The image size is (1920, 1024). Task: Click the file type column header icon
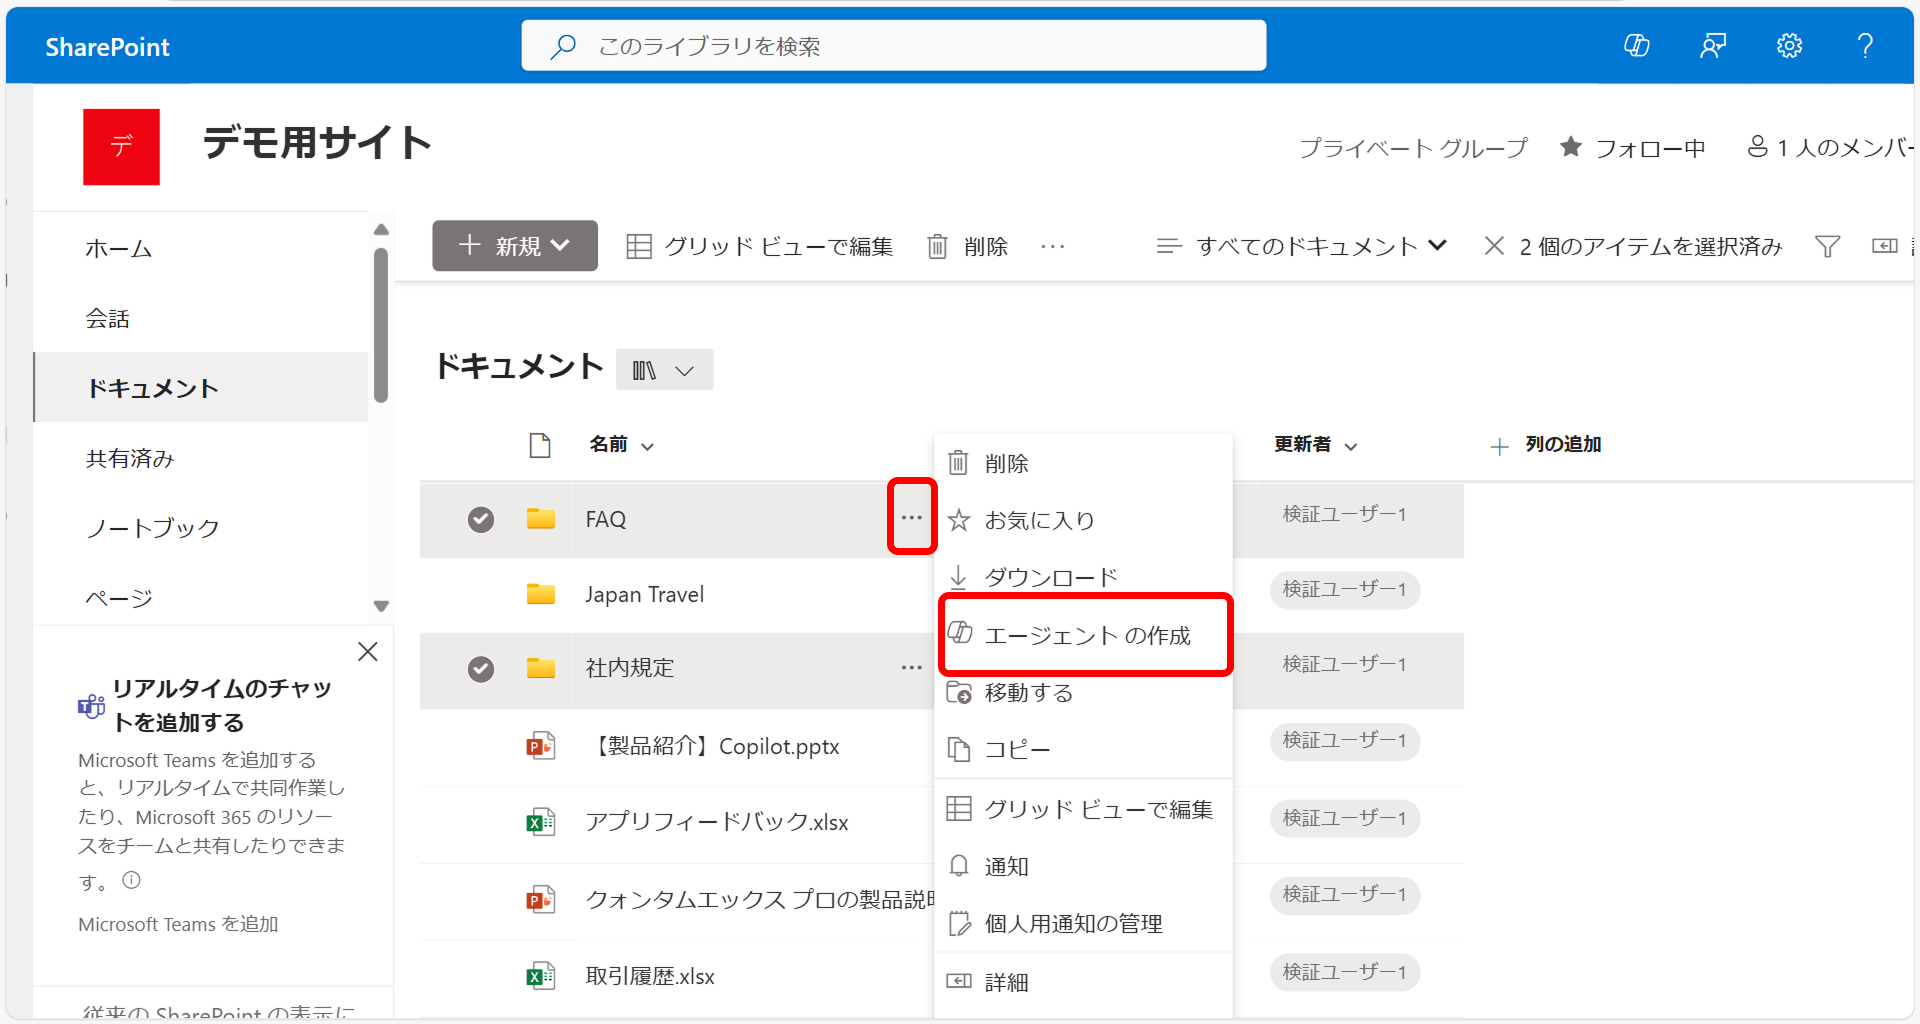click(540, 445)
